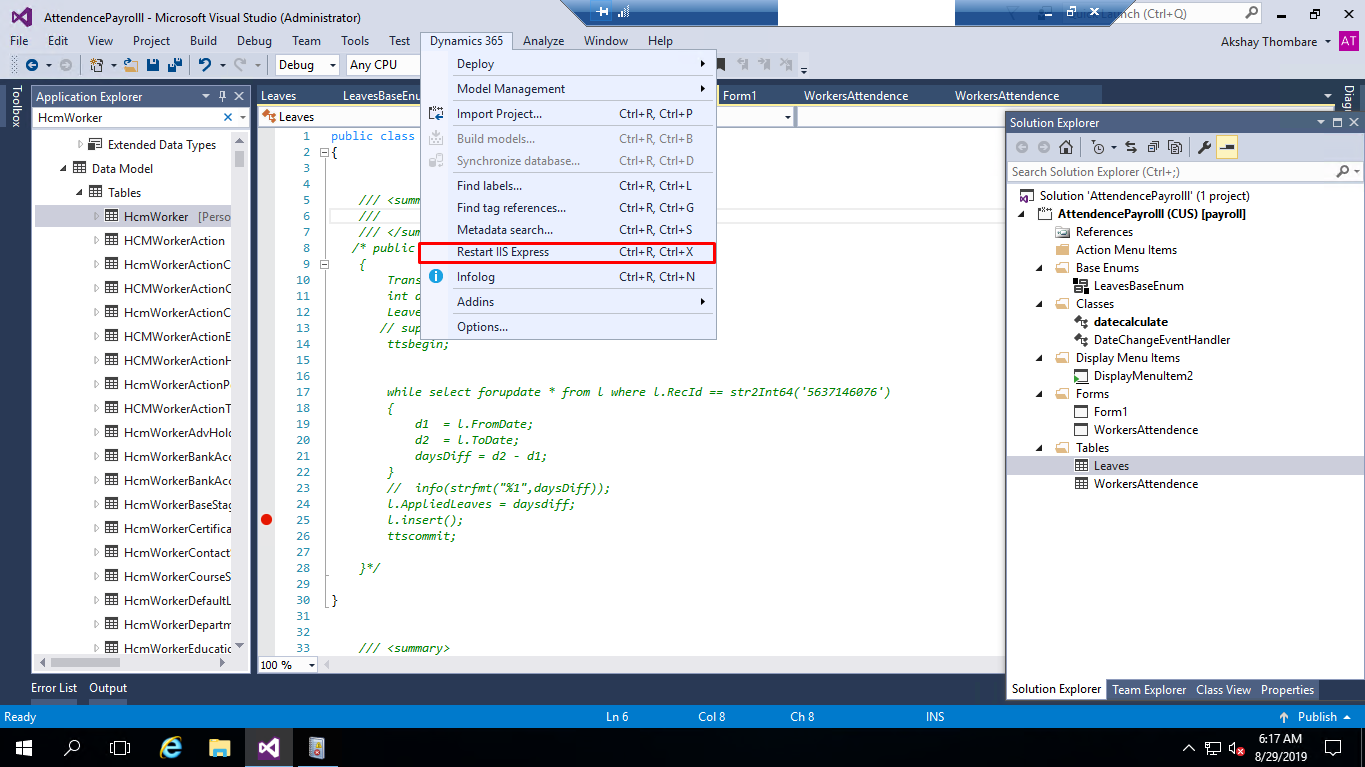Pin the Application Explorer panel
The height and width of the screenshot is (767, 1365).
pos(221,97)
